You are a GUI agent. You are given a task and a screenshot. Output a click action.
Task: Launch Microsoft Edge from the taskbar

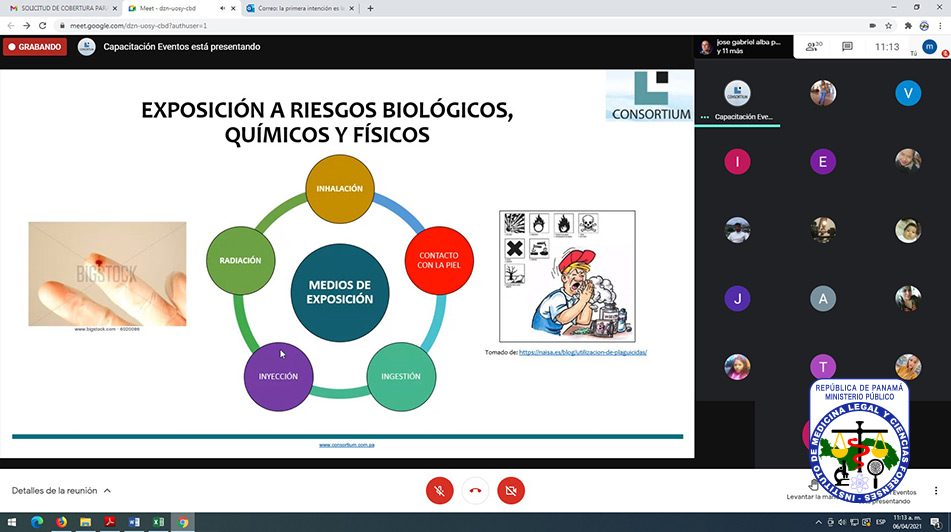point(37,522)
